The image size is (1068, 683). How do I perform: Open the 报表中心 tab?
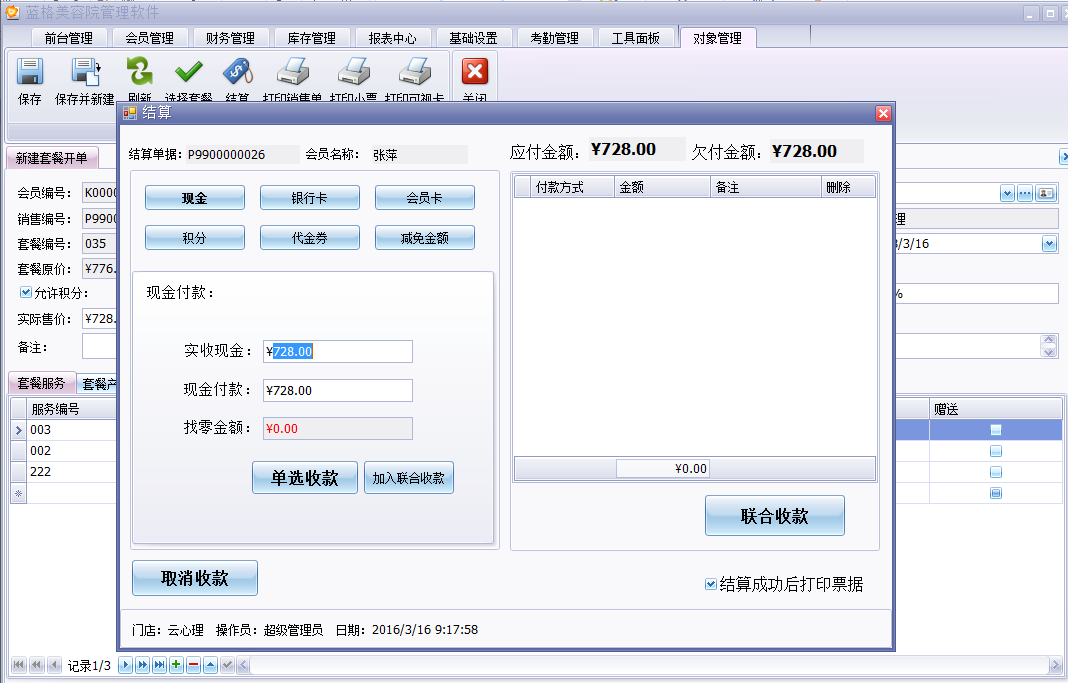coord(392,38)
